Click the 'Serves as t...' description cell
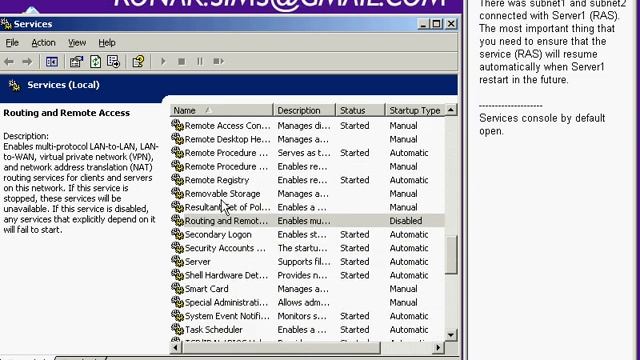 pos(304,153)
